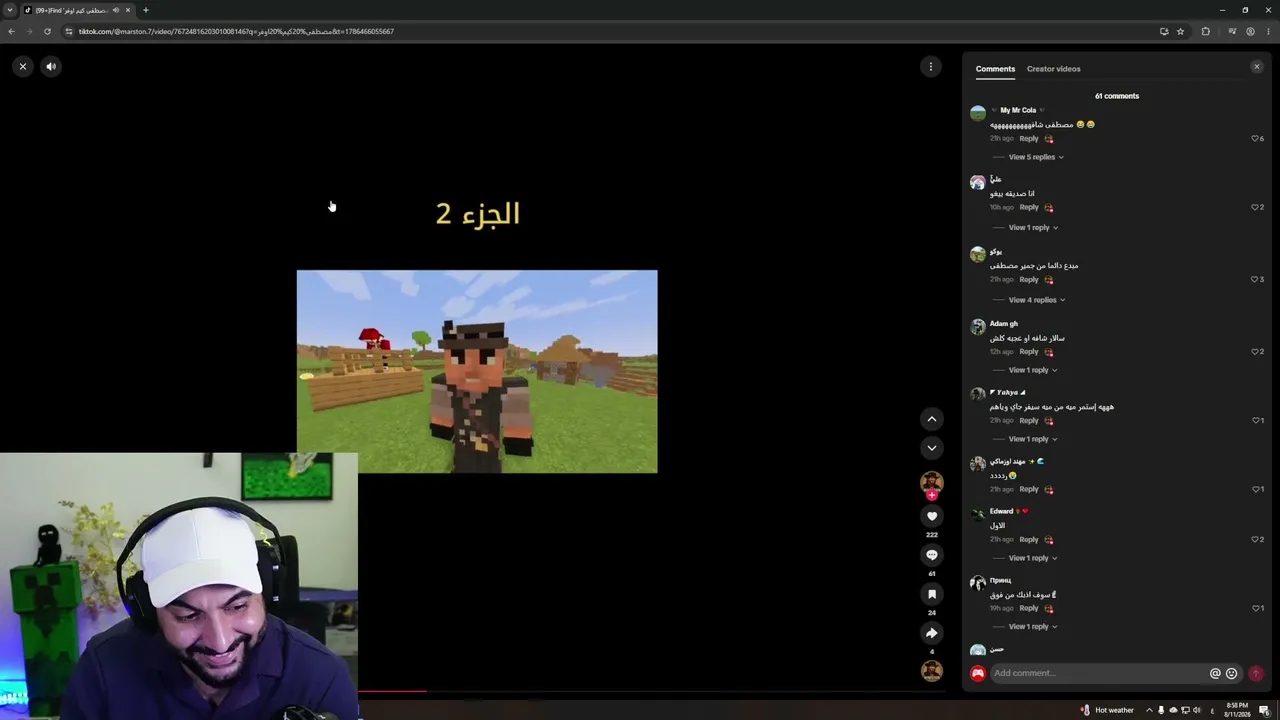Like My Mr Cola's comment with 6 likes
This screenshot has width=1280, height=720.
pos(1255,139)
